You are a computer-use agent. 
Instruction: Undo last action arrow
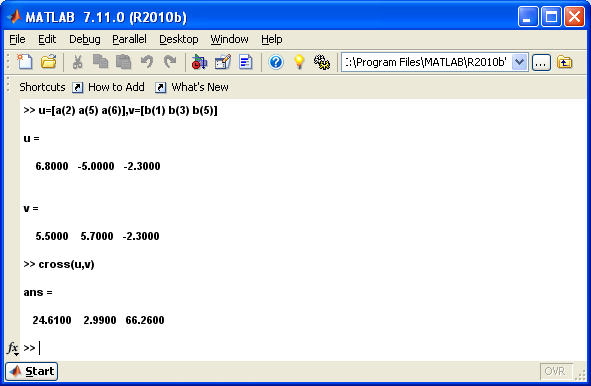point(147,62)
